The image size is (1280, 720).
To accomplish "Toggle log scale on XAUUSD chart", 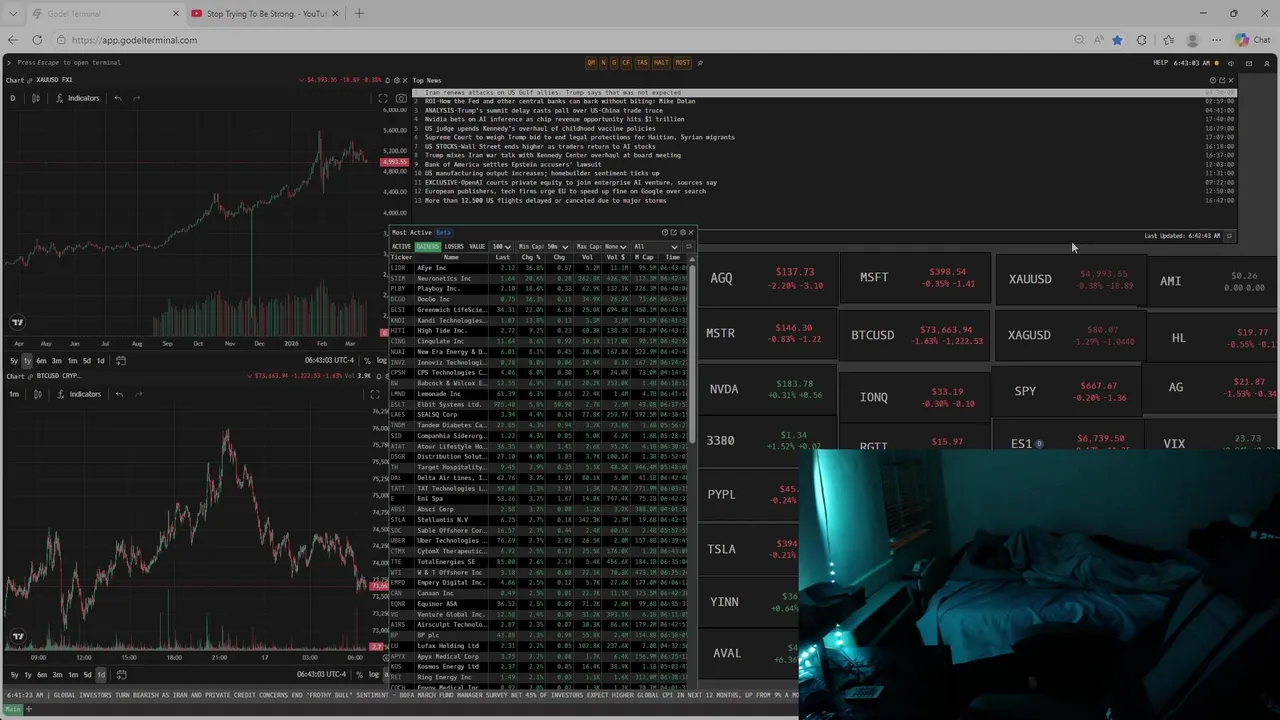I will click(x=381, y=360).
